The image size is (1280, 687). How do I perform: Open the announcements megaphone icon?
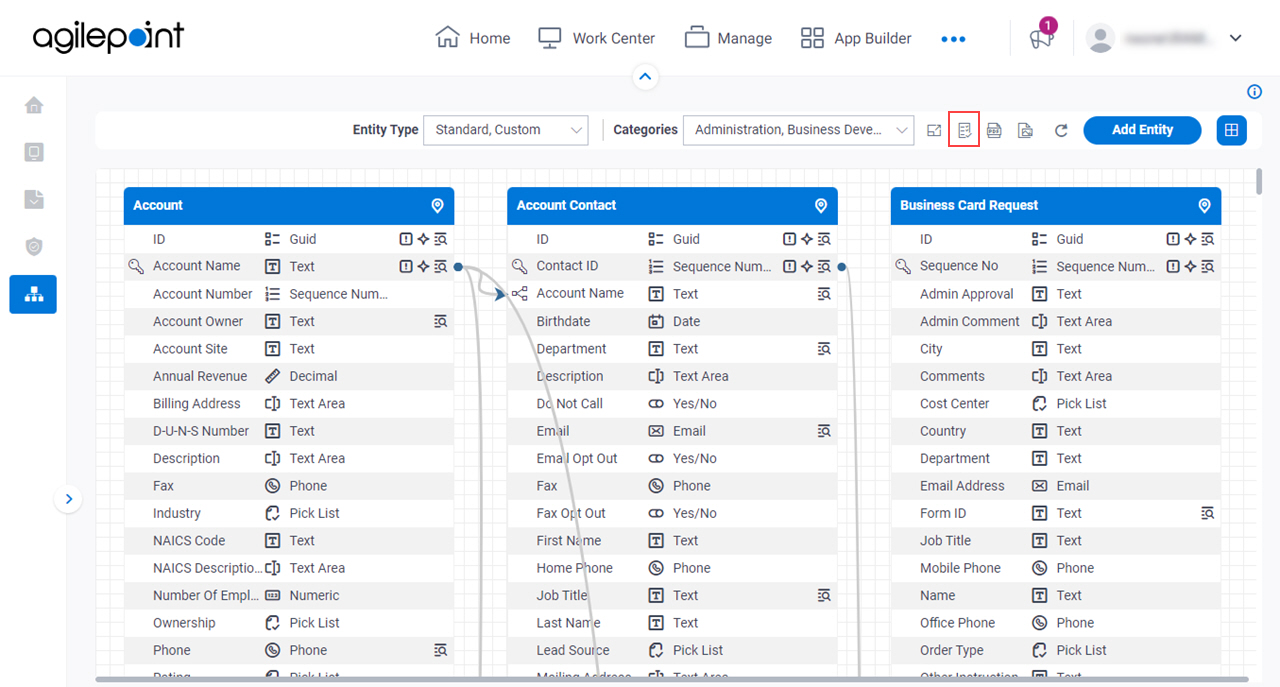(x=1041, y=38)
